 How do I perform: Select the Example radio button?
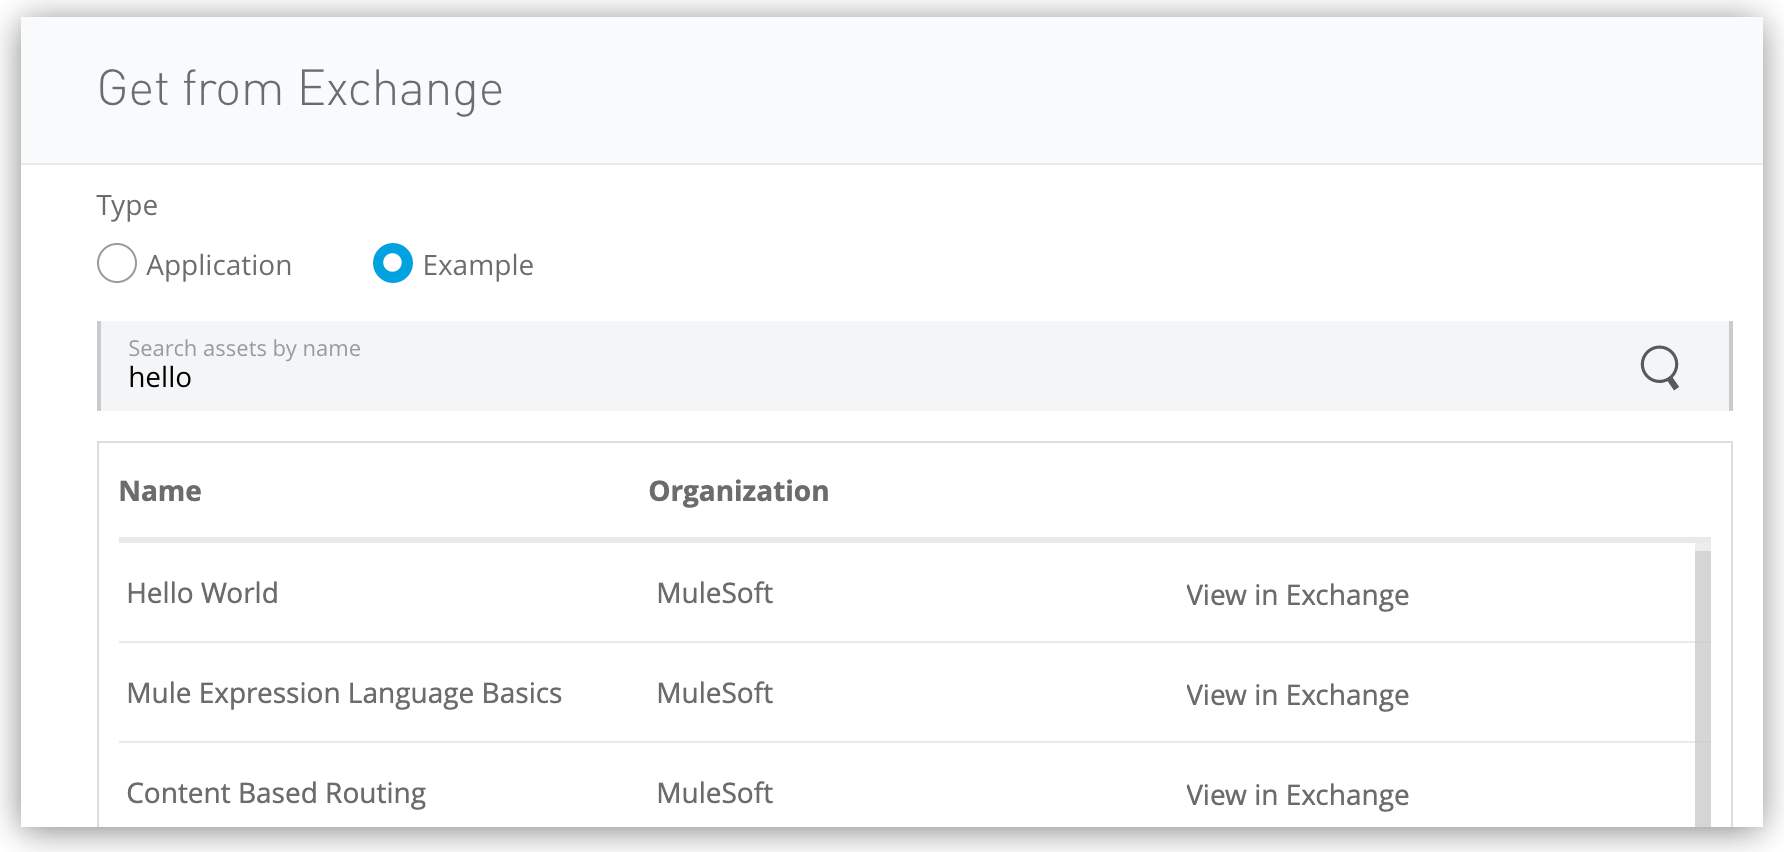[392, 264]
